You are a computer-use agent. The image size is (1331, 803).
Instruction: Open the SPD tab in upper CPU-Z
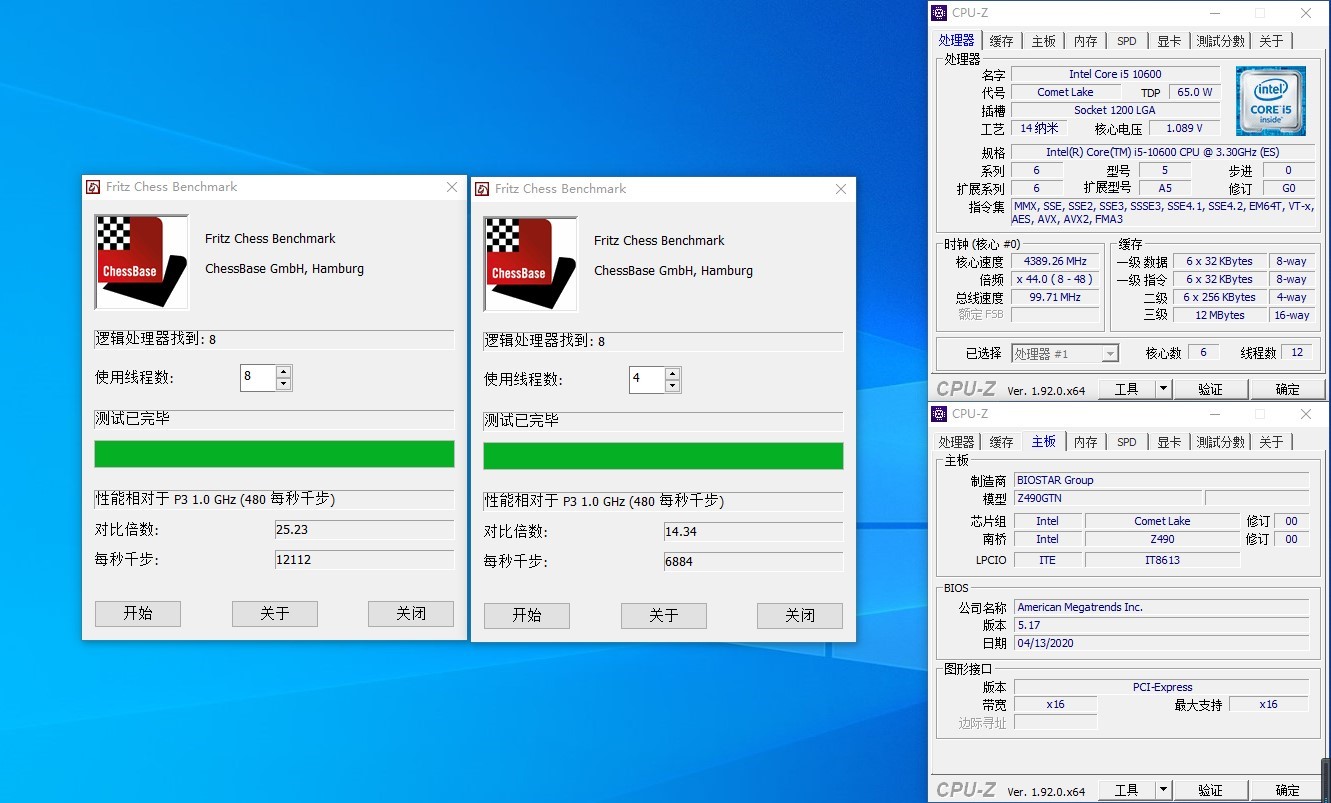[x=1127, y=41]
